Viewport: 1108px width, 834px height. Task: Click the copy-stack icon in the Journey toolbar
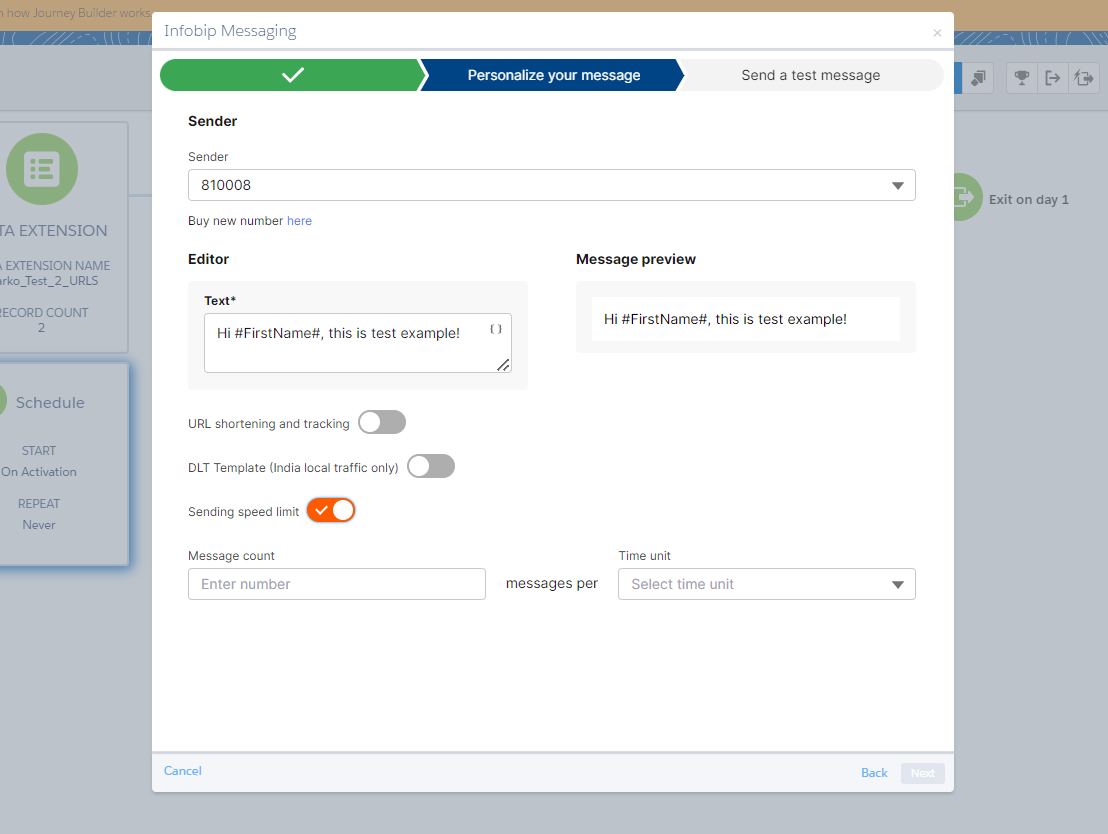pos(978,78)
